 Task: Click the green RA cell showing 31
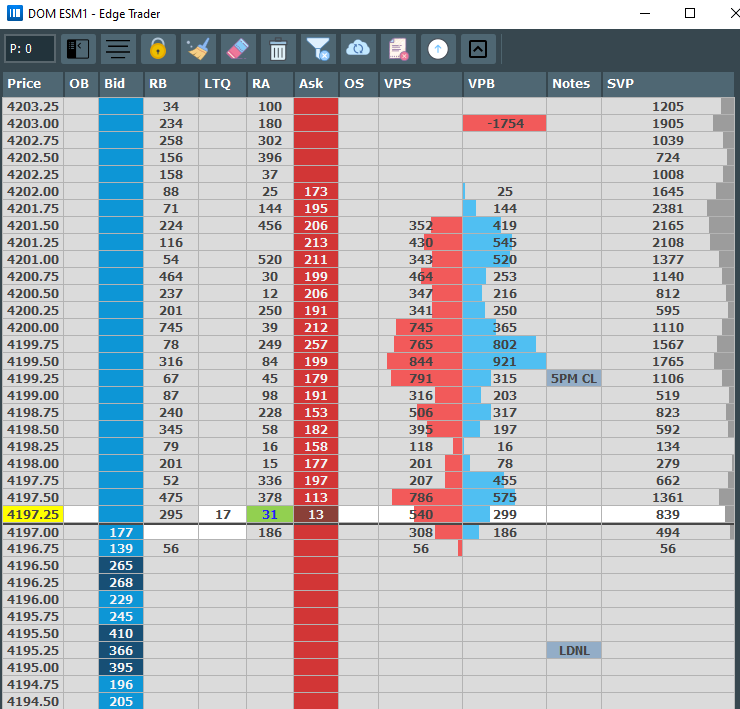coord(269,514)
